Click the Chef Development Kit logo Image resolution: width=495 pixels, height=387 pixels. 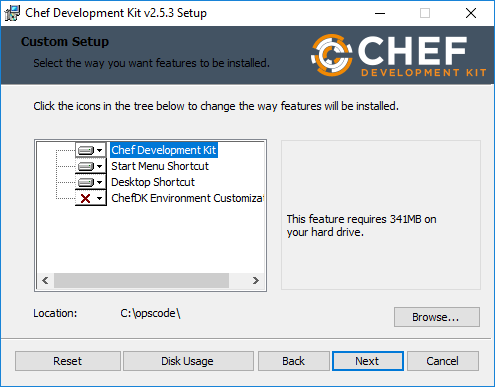[399, 55]
